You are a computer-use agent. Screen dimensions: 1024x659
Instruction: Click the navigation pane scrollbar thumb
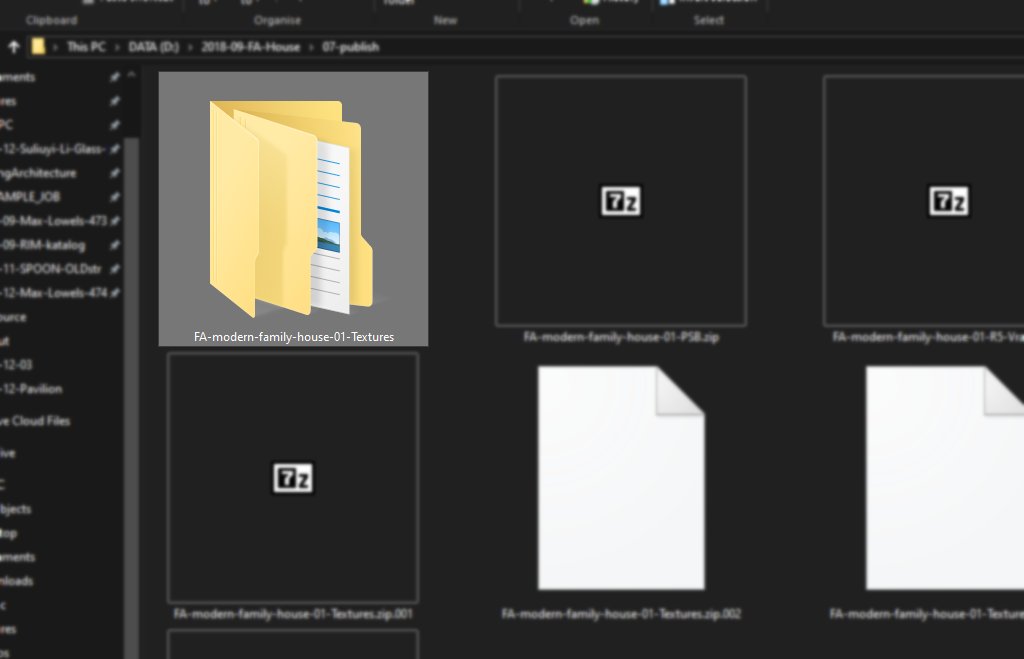point(131,398)
